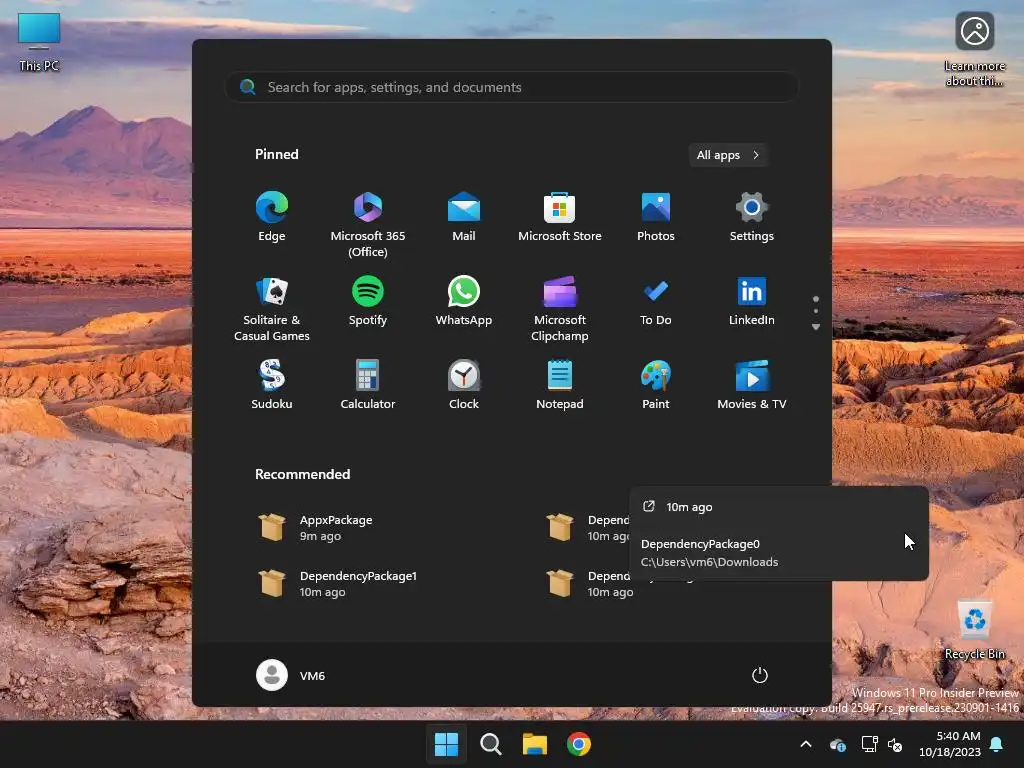Image resolution: width=1024 pixels, height=768 pixels.
Task: Click the Windows Start button on taskbar
Action: pos(447,744)
